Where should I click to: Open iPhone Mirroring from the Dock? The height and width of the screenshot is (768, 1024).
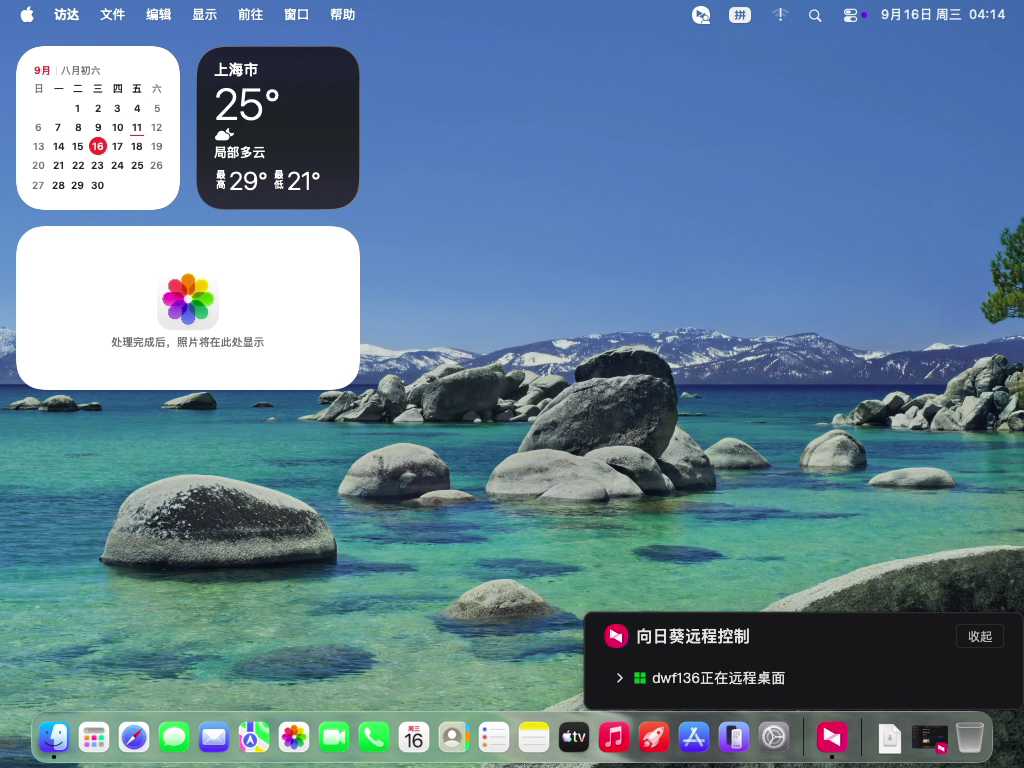pyautogui.click(x=734, y=737)
